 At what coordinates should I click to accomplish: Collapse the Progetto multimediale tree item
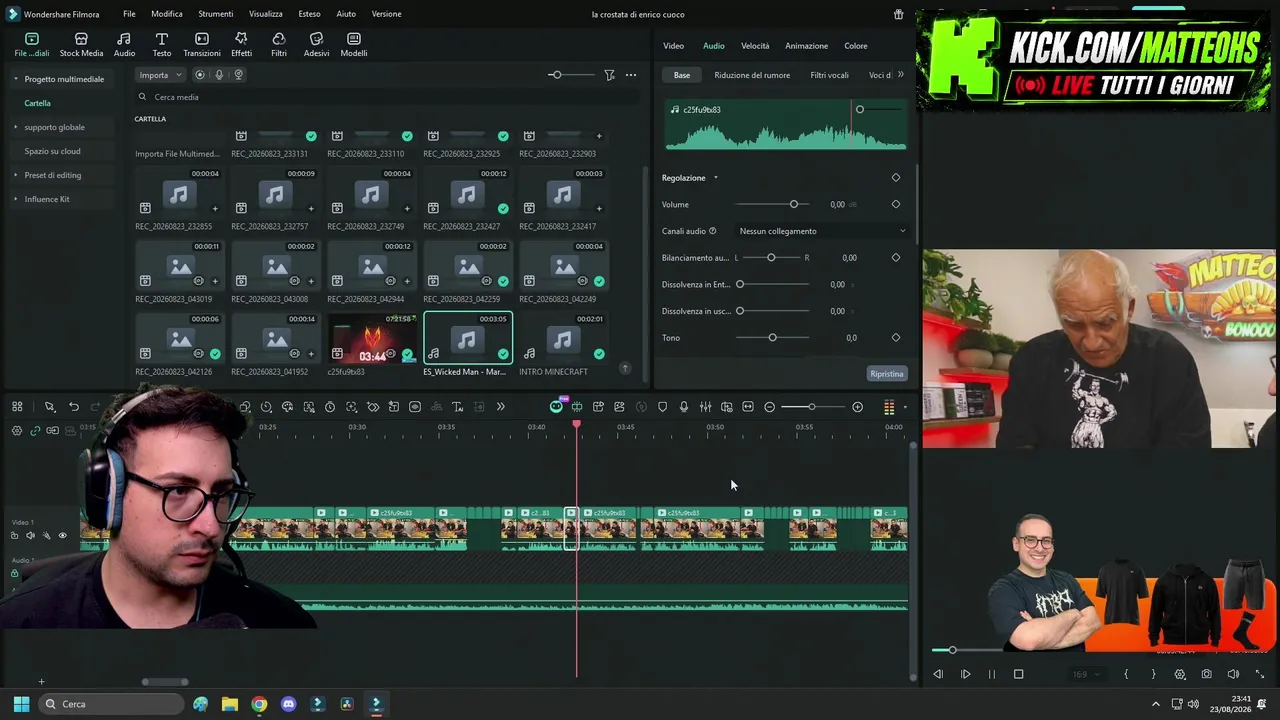pyautogui.click(x=15, y=79)
